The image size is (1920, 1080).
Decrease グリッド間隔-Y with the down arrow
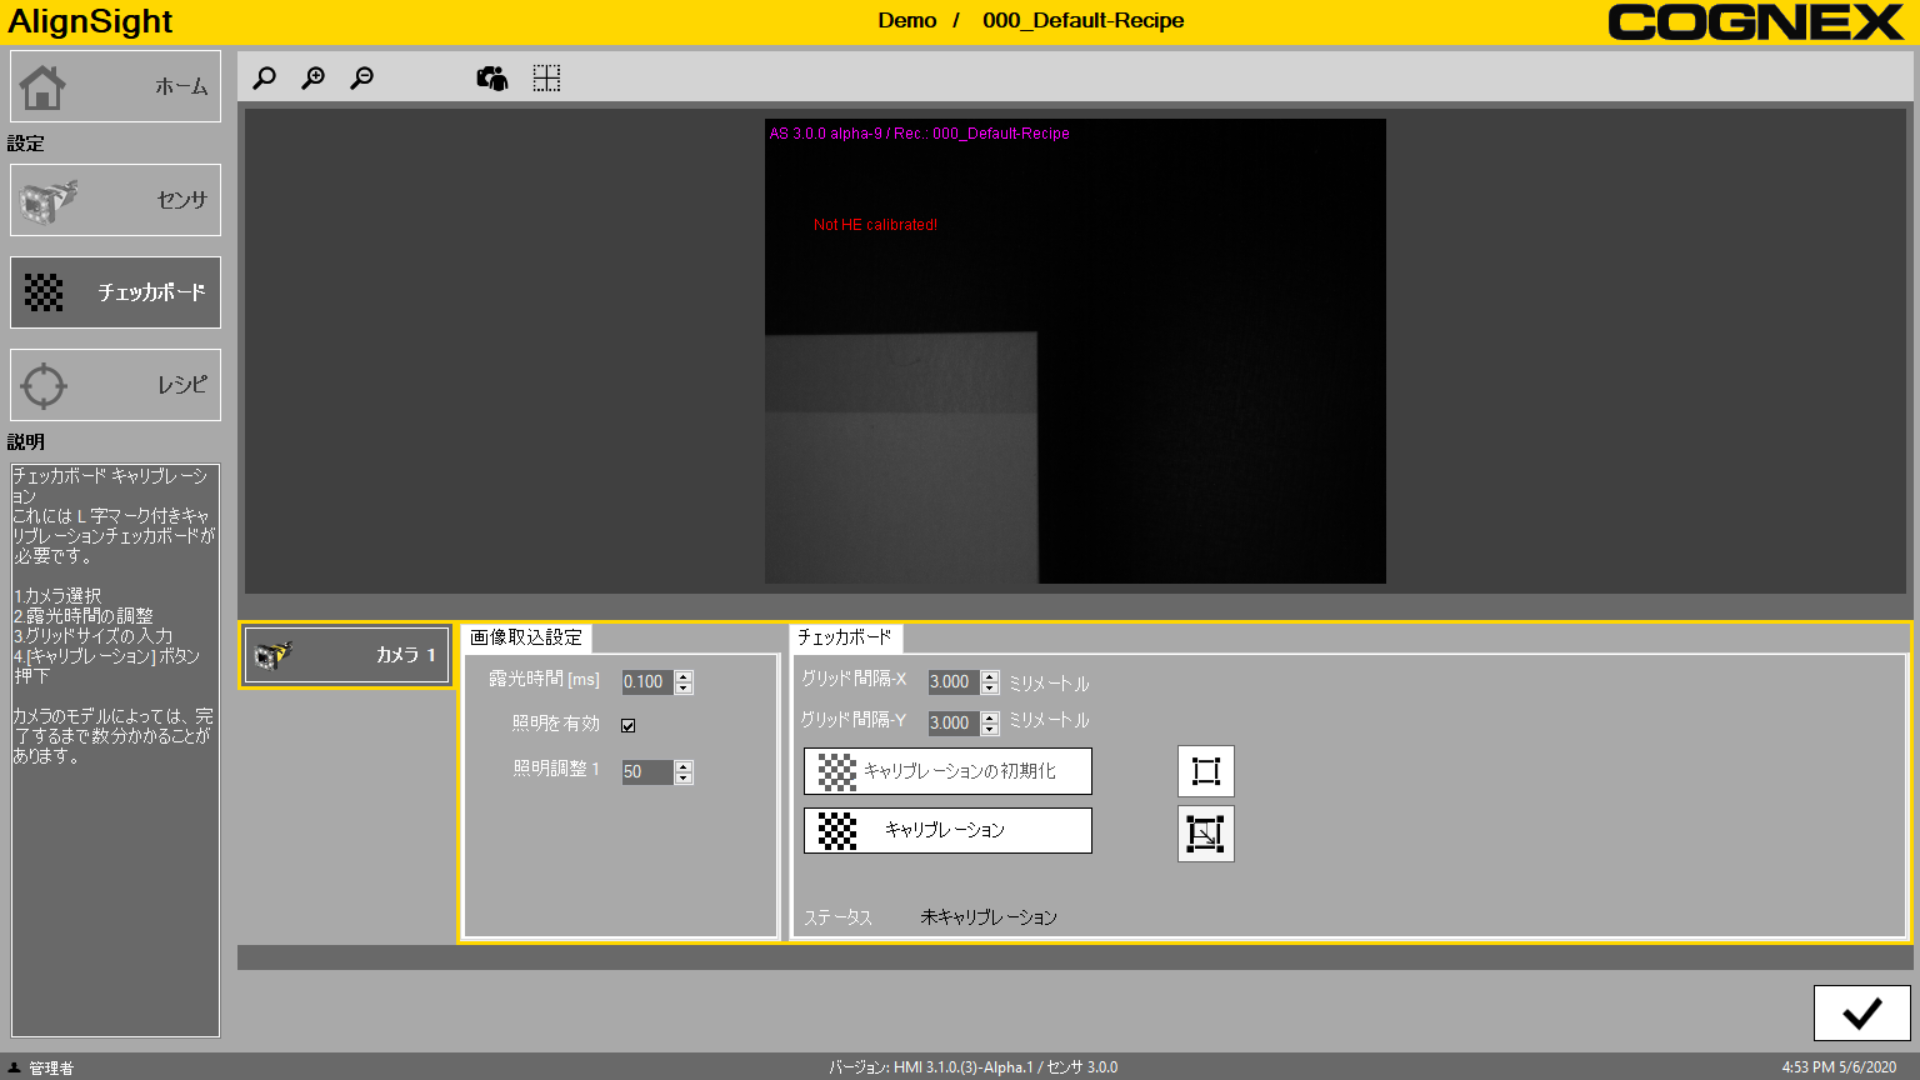point(990,729)
